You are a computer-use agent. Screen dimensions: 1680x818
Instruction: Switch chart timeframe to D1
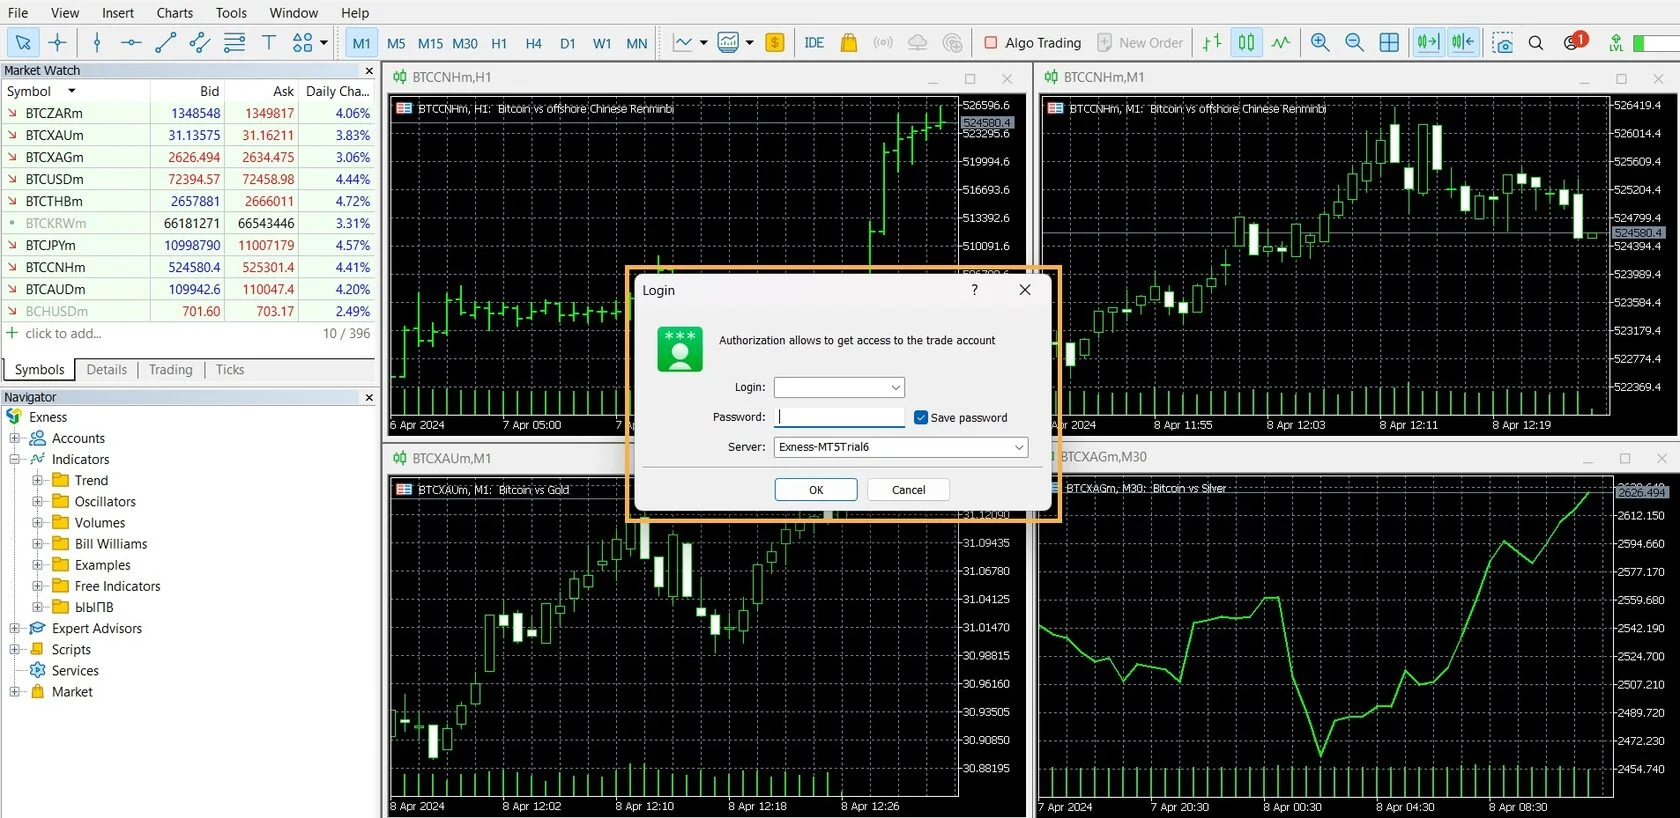(567, 43)
